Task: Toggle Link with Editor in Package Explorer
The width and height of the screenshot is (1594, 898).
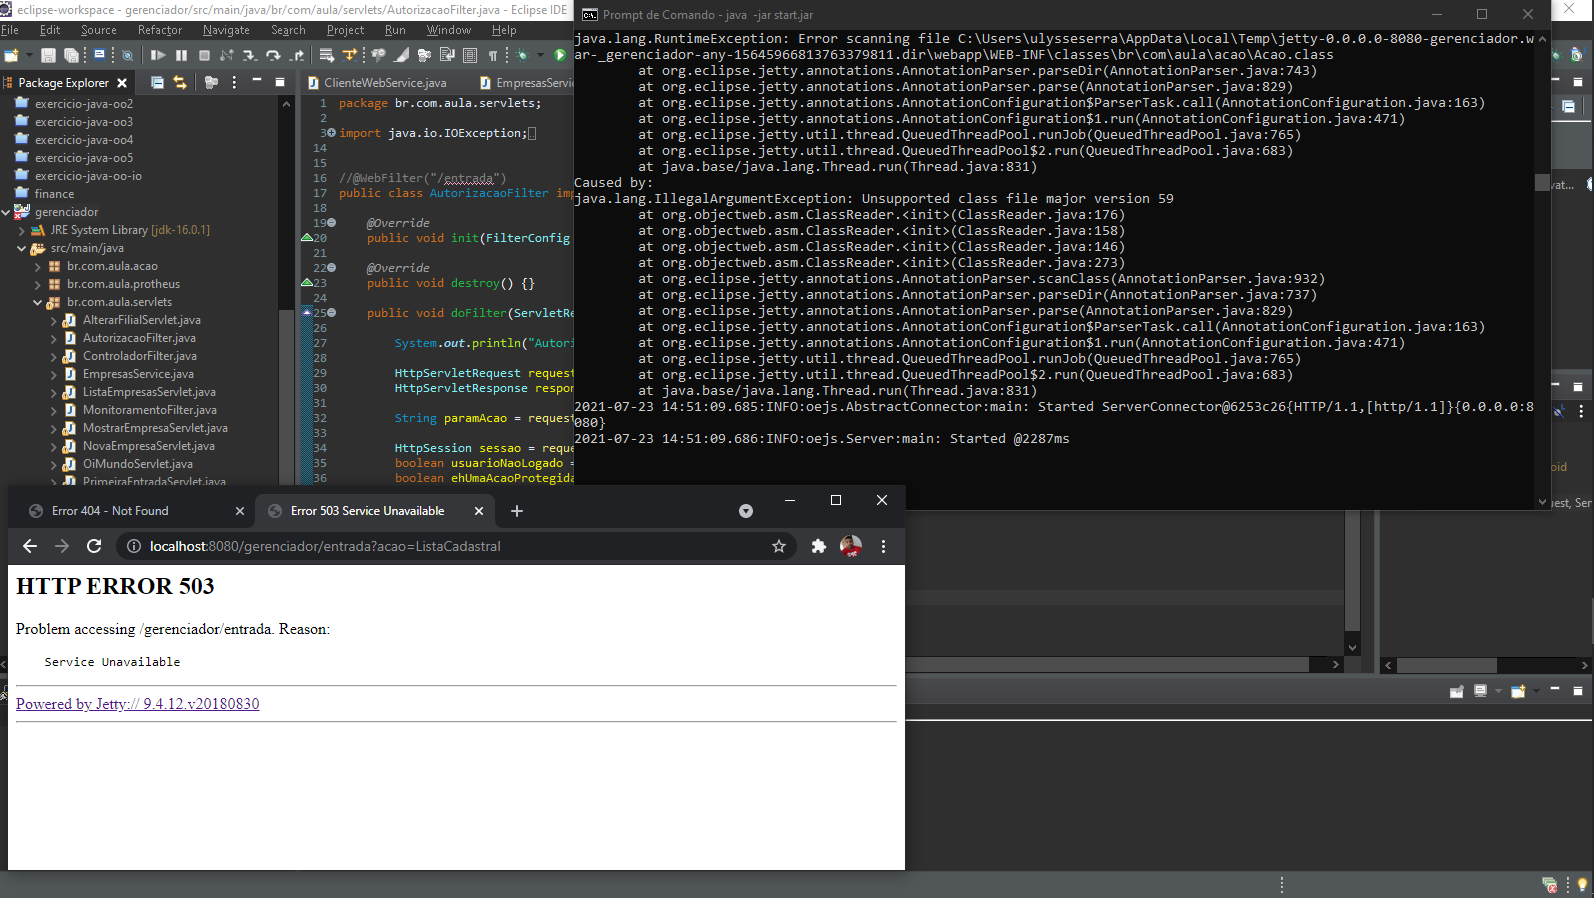Action: coord(180,82)
